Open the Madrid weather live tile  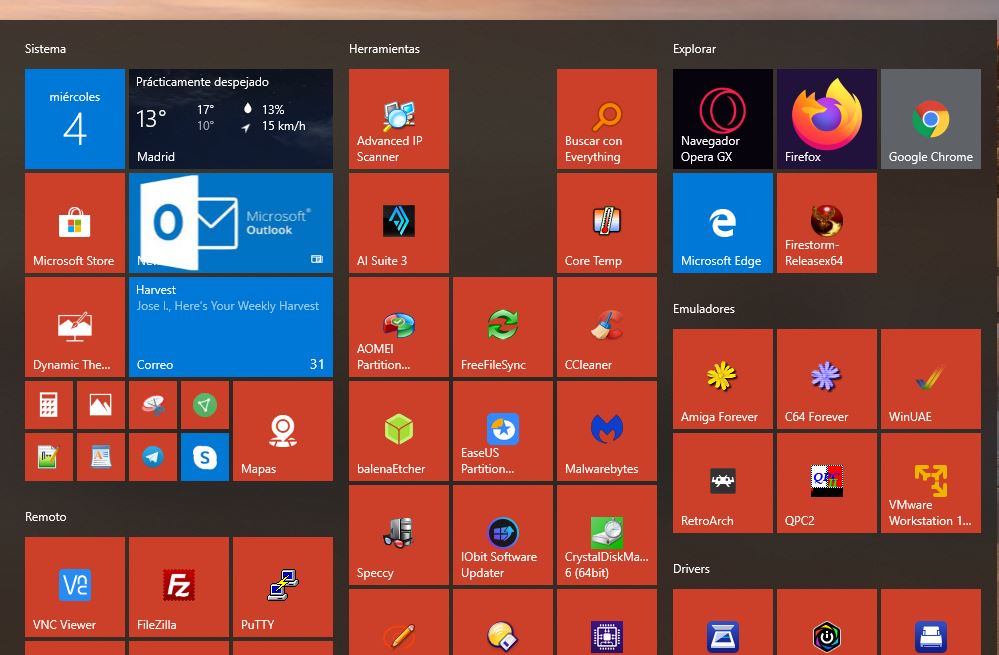(231, 119)
